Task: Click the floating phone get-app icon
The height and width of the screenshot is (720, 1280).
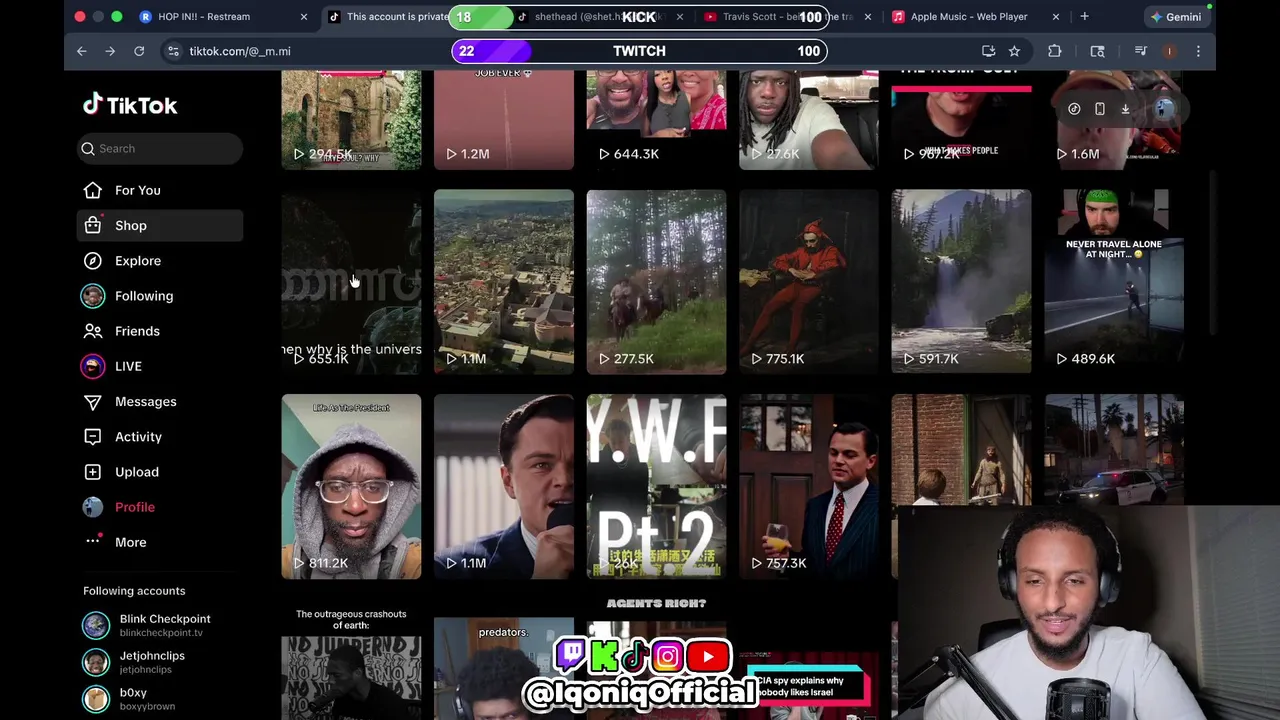Action: (x=1099, y=109)
